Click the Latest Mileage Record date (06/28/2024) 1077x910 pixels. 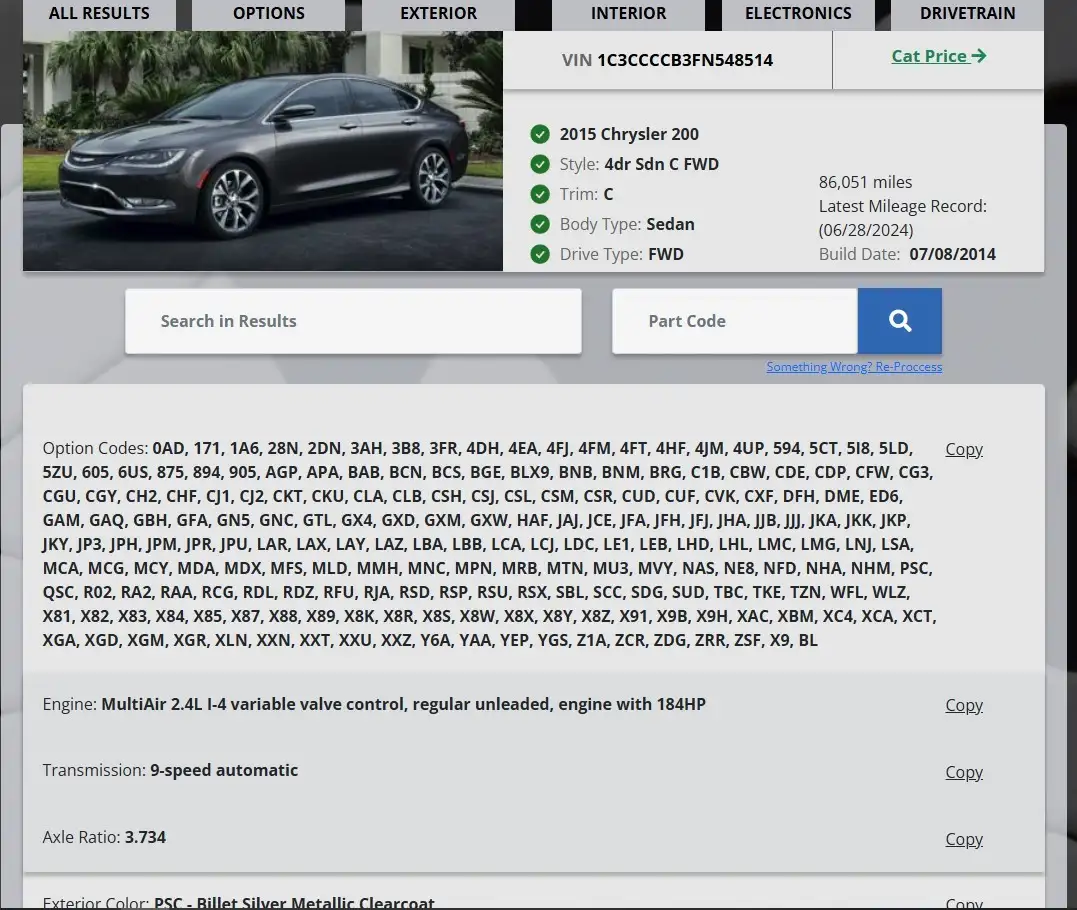(x=865, y=230)
